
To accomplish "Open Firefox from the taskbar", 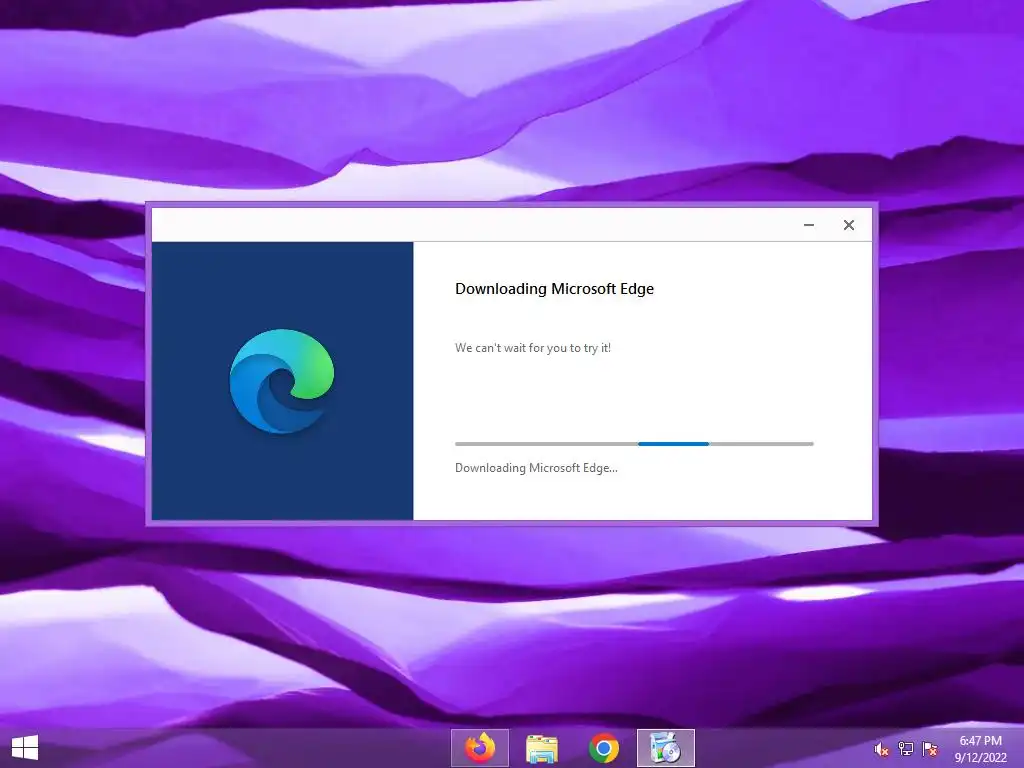I will click(x=480, y=748).
